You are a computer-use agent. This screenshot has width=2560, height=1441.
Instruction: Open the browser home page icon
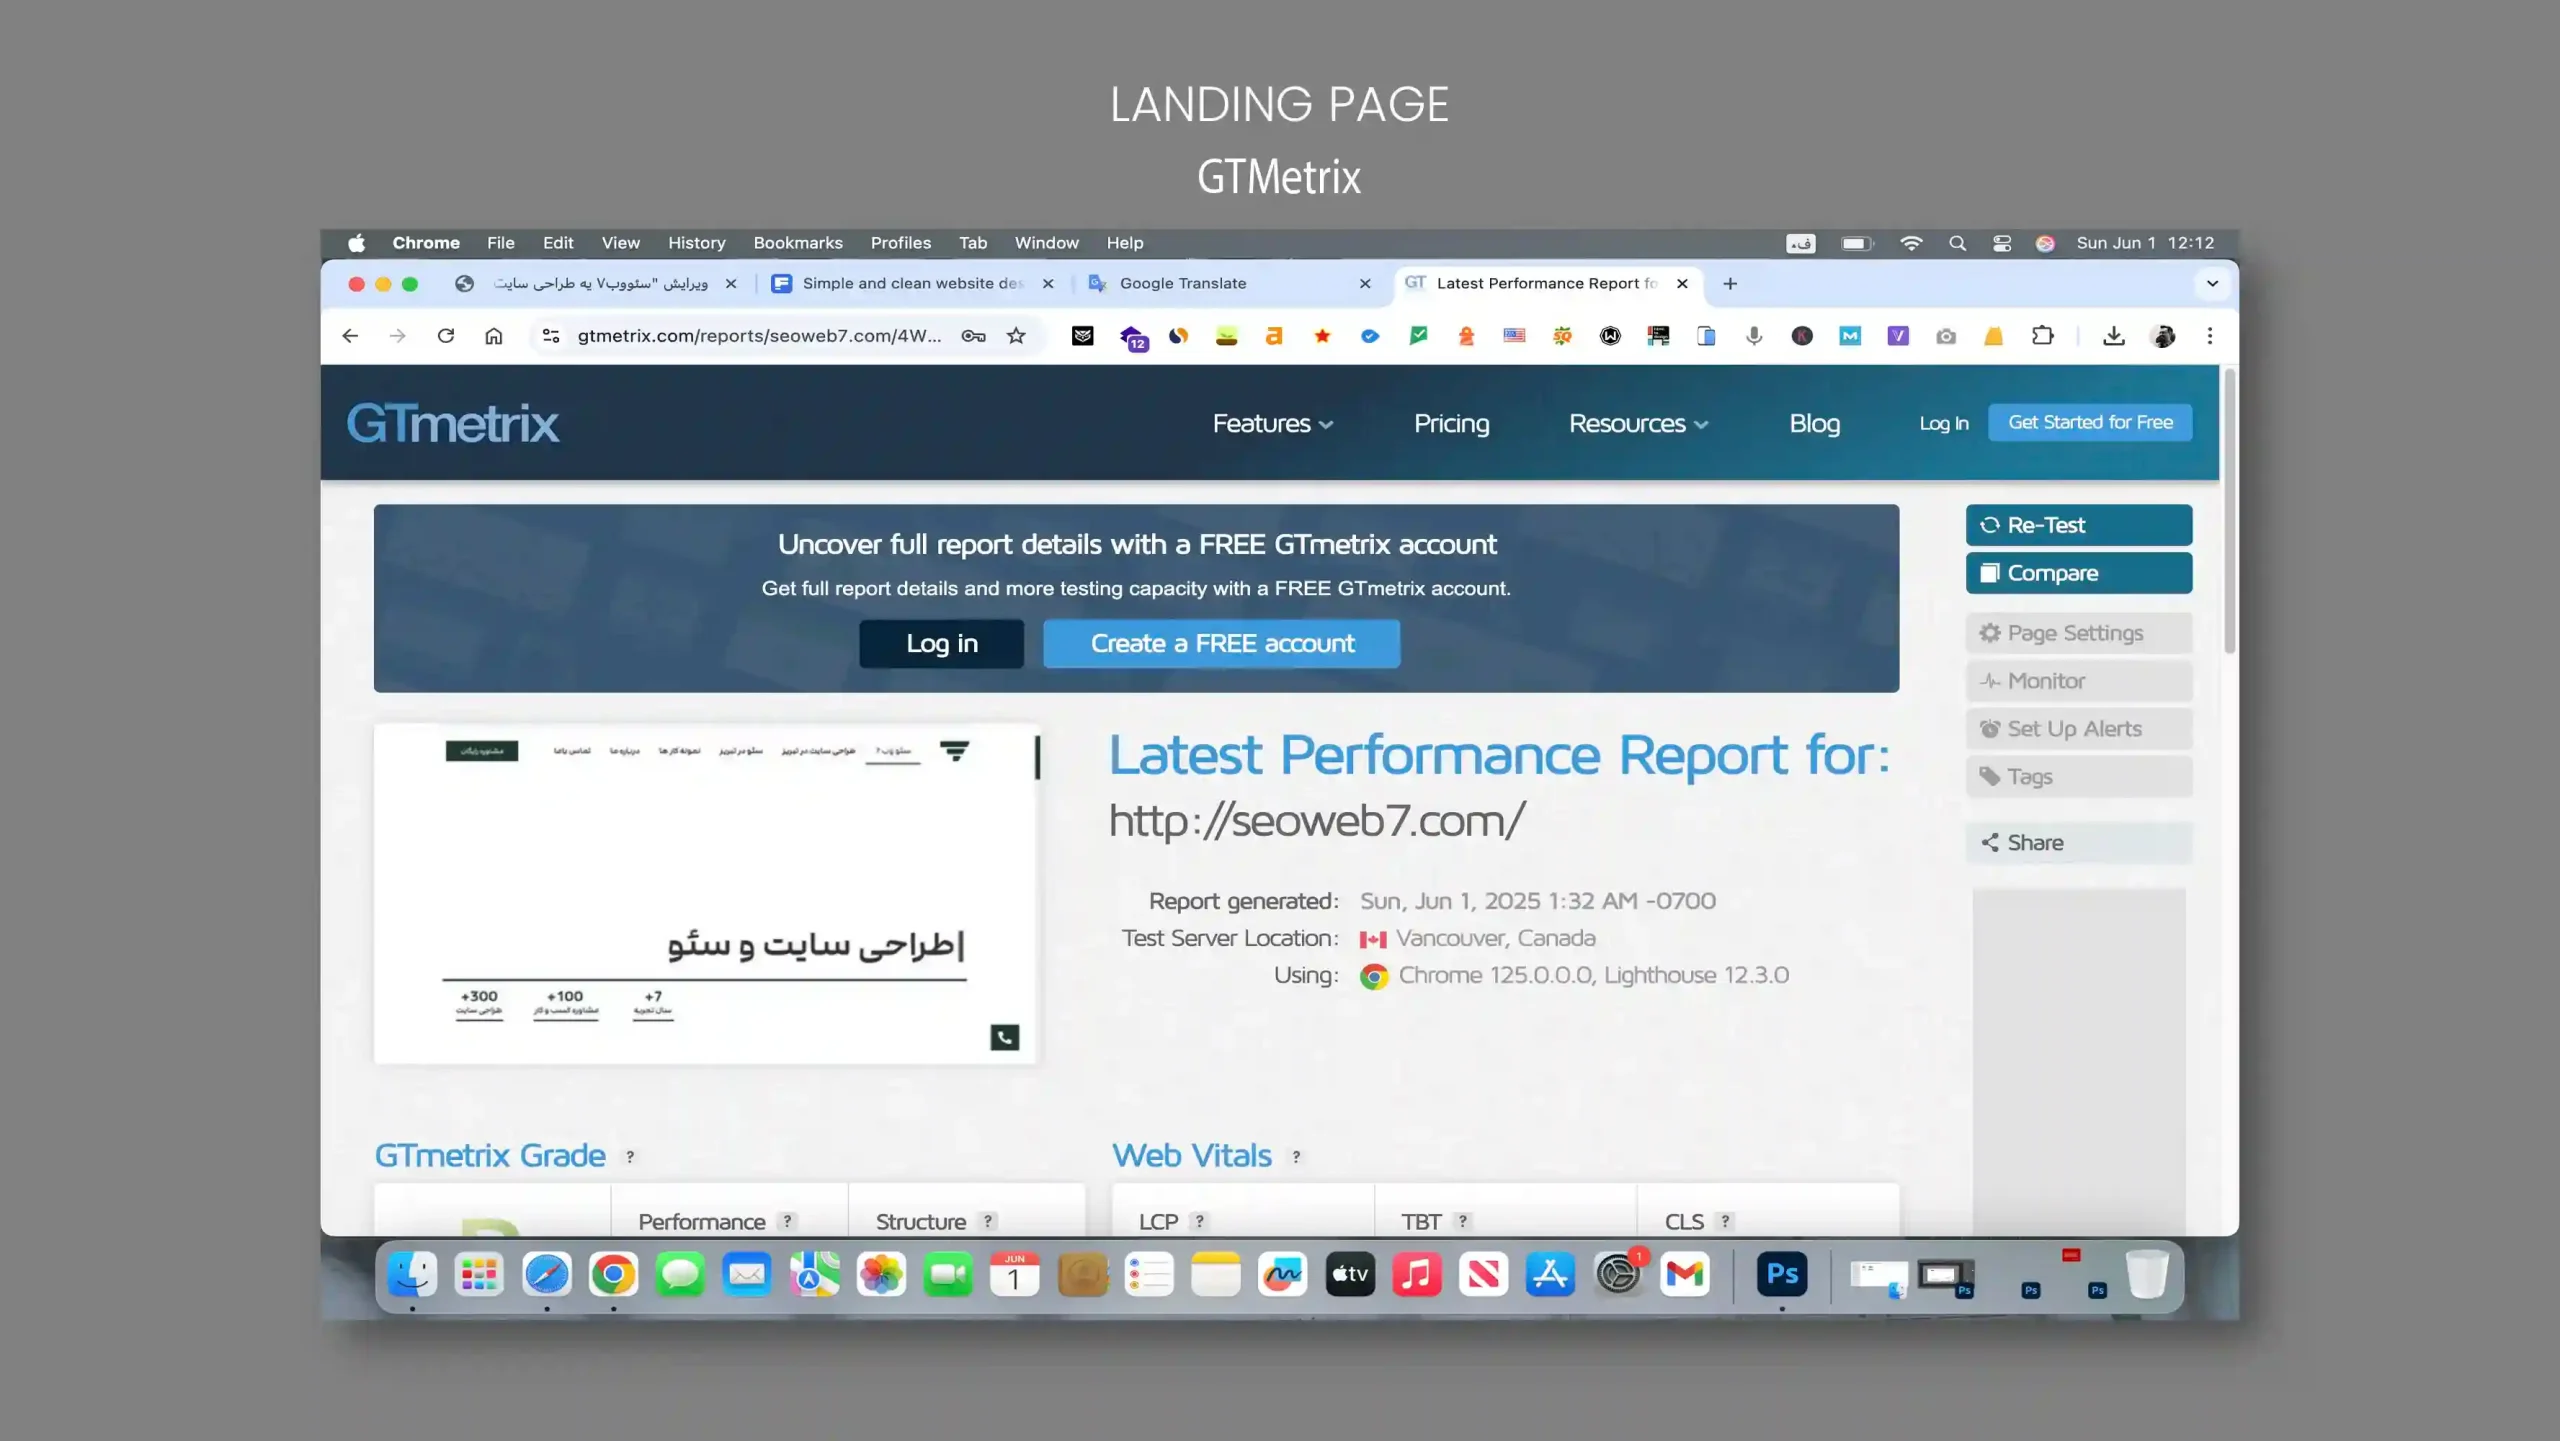click(494, 336)
